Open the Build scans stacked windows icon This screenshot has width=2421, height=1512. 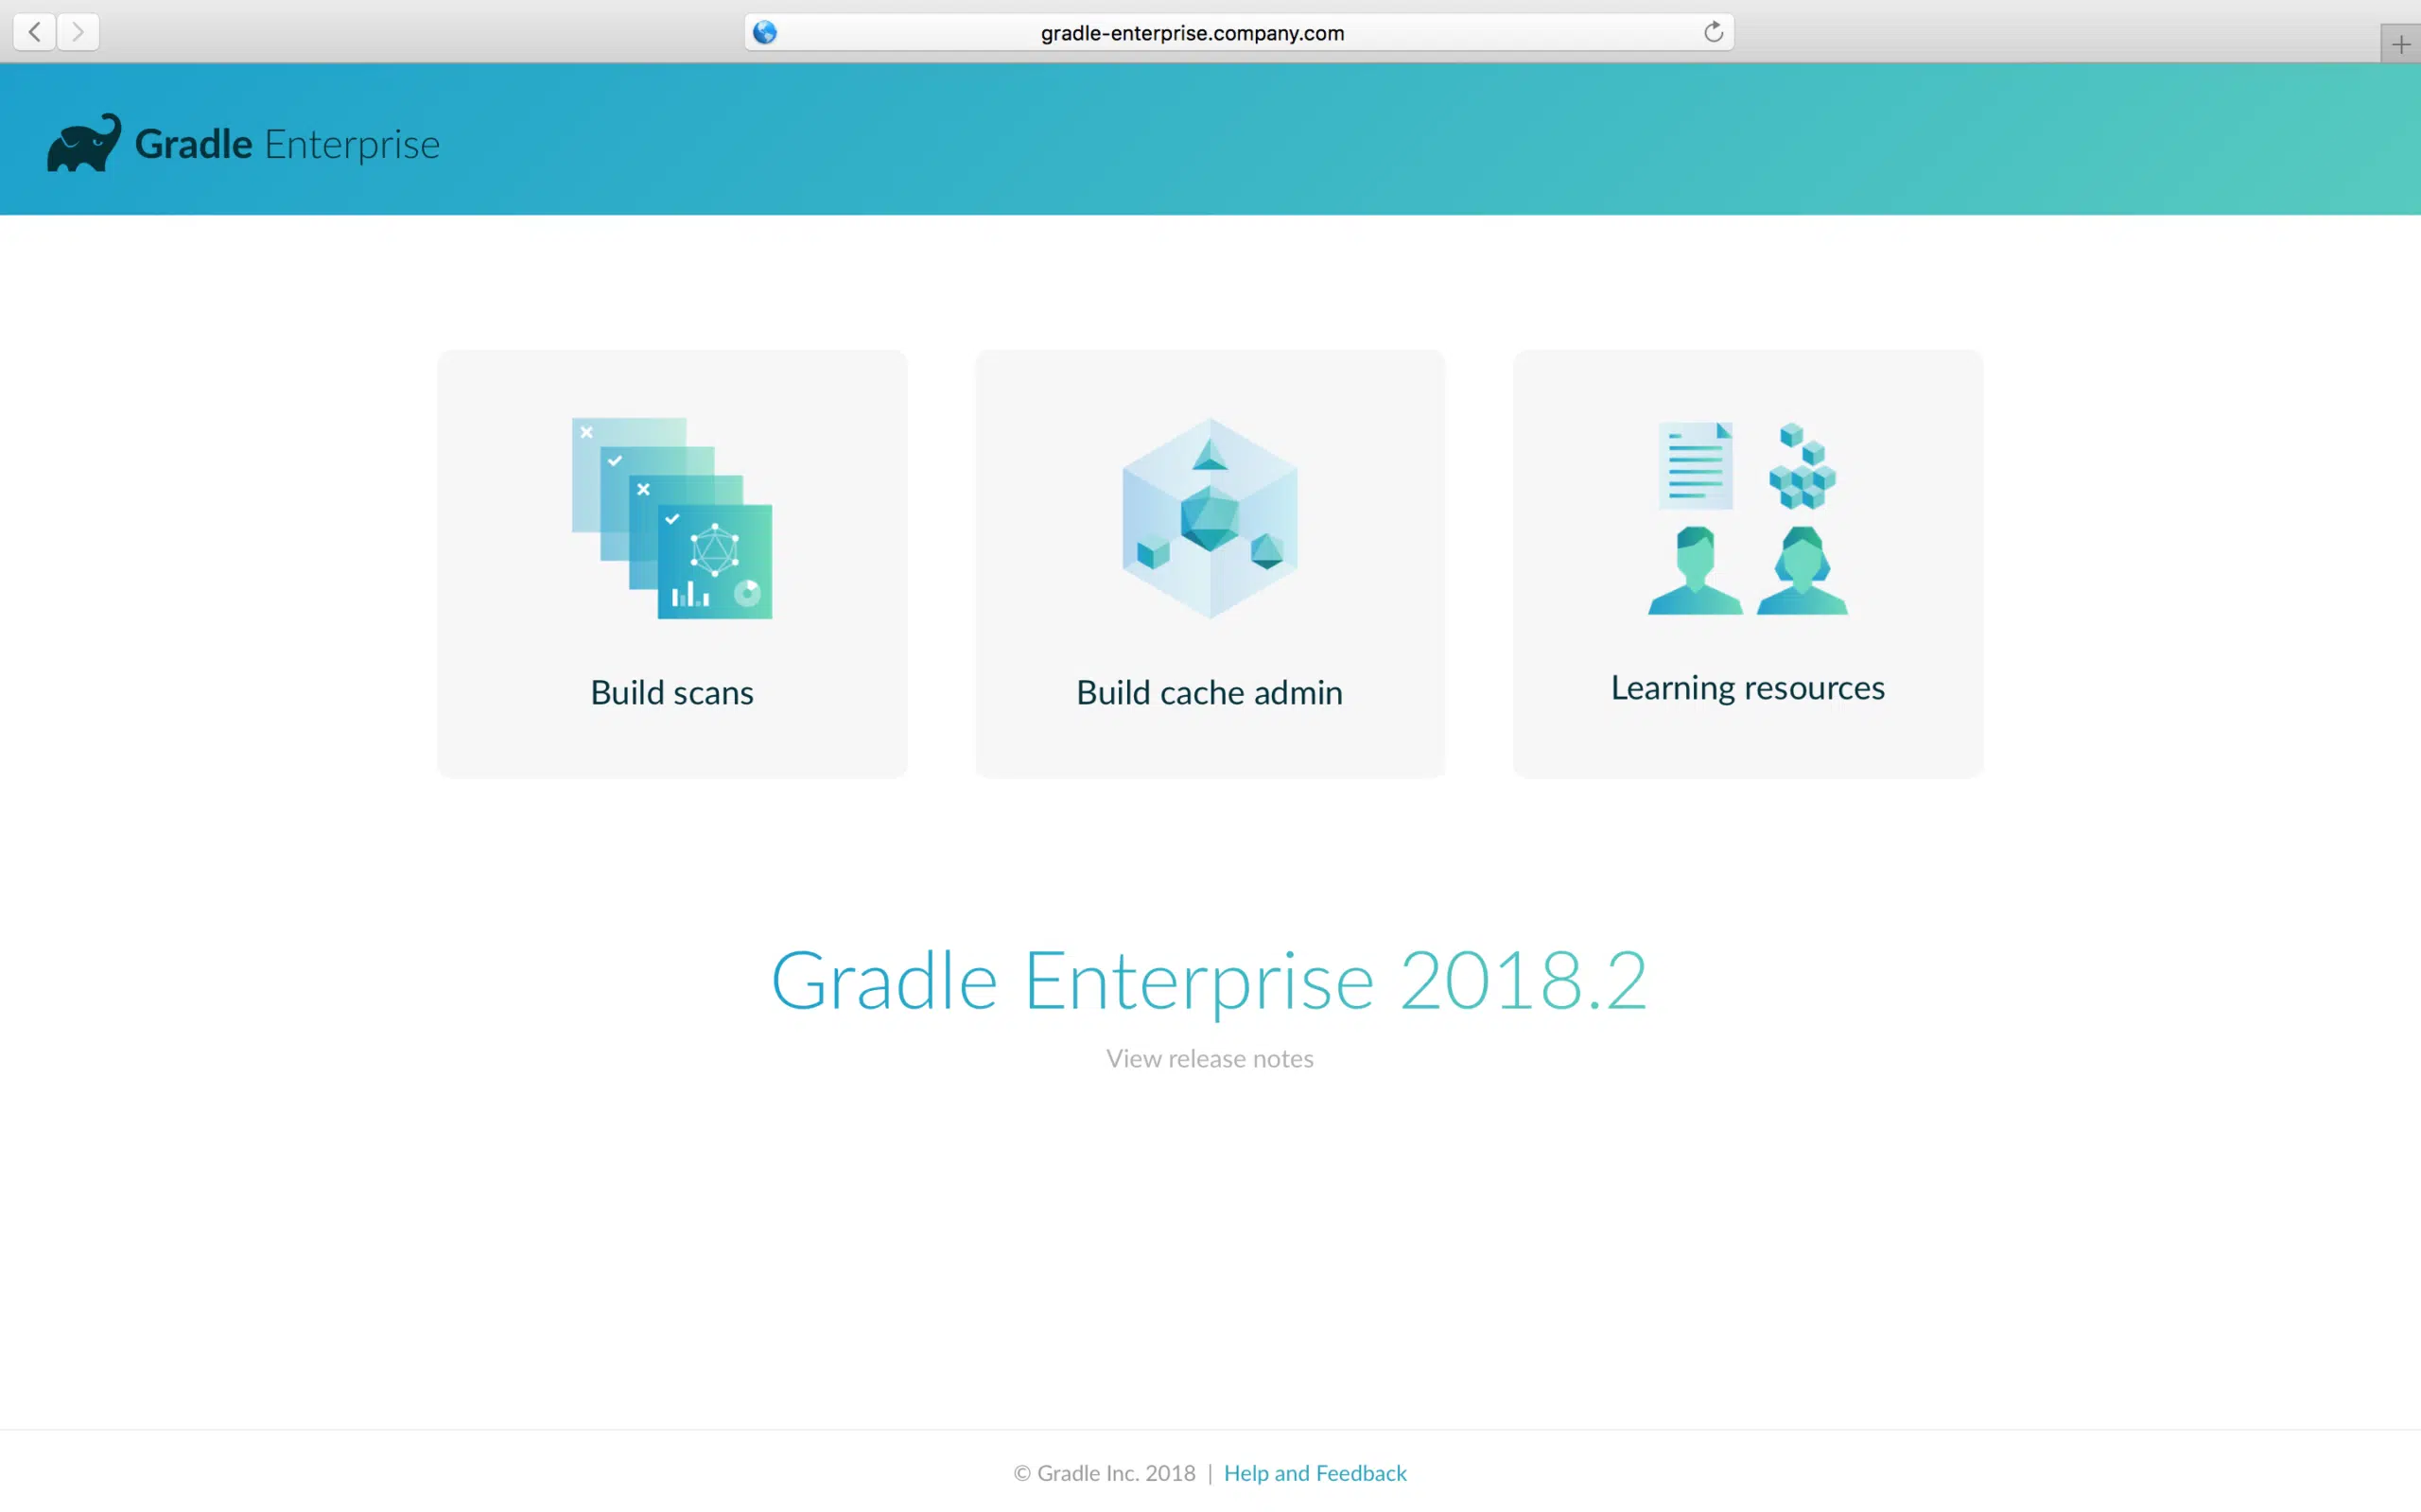click(x=672, y=518)
